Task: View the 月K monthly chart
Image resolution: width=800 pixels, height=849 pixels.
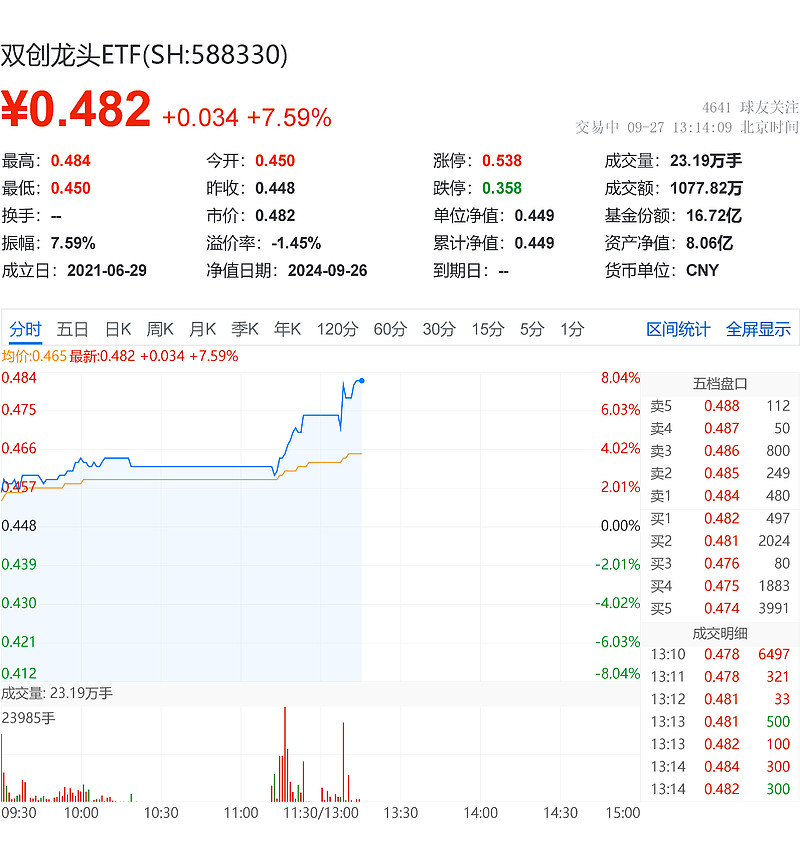Action: pyautogui.click(x=204, y=328)
